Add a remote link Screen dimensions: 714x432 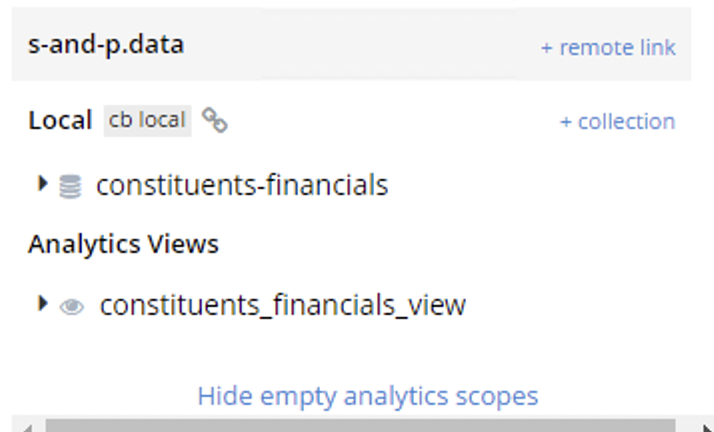608,47
